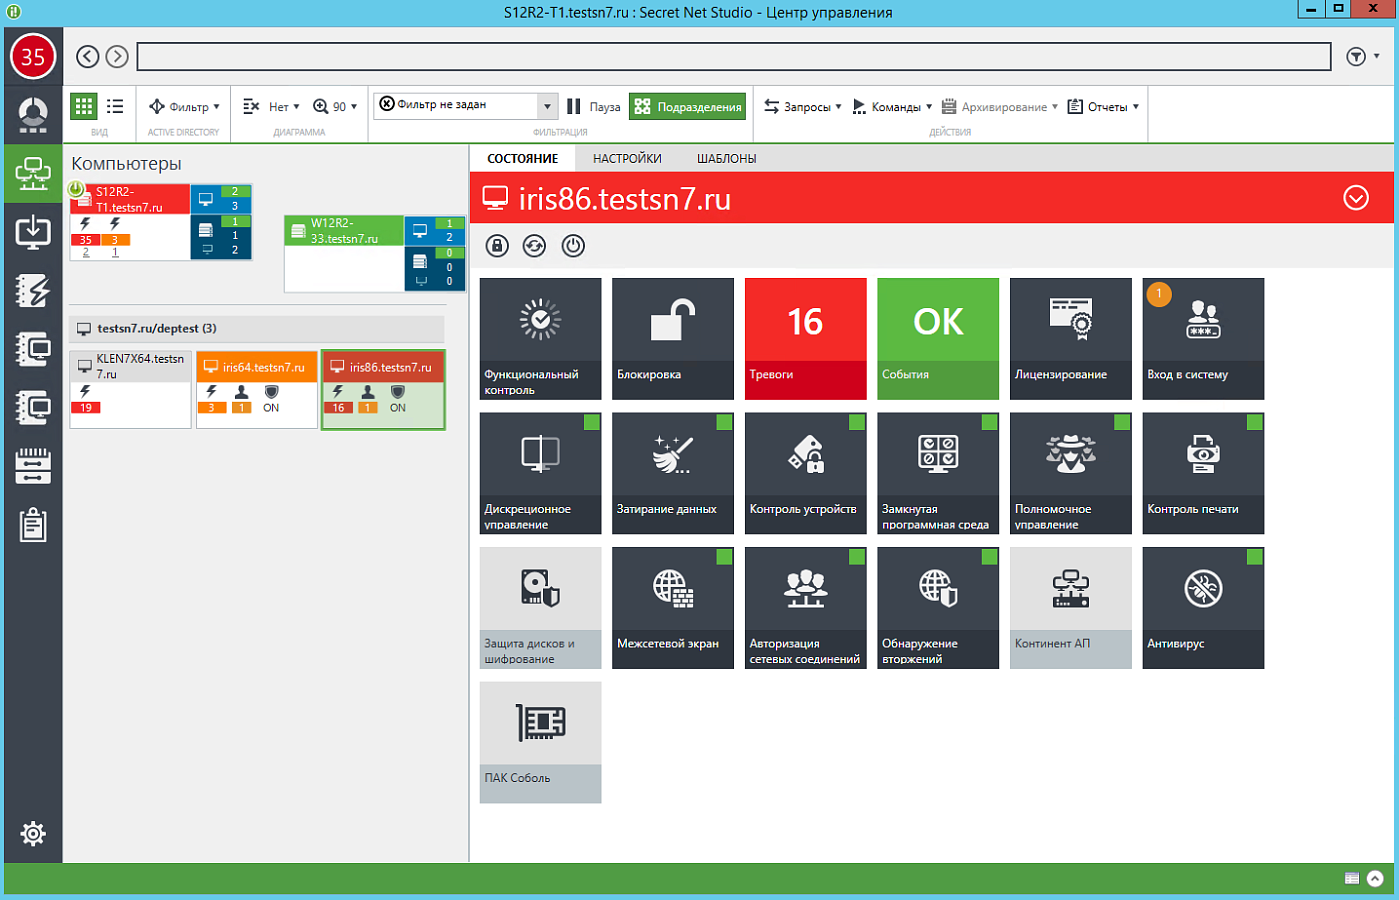The width and height of the screenshot is (1399, 900).
Task: Open the 90 zoom level control
Action: [x=334, y=107]
